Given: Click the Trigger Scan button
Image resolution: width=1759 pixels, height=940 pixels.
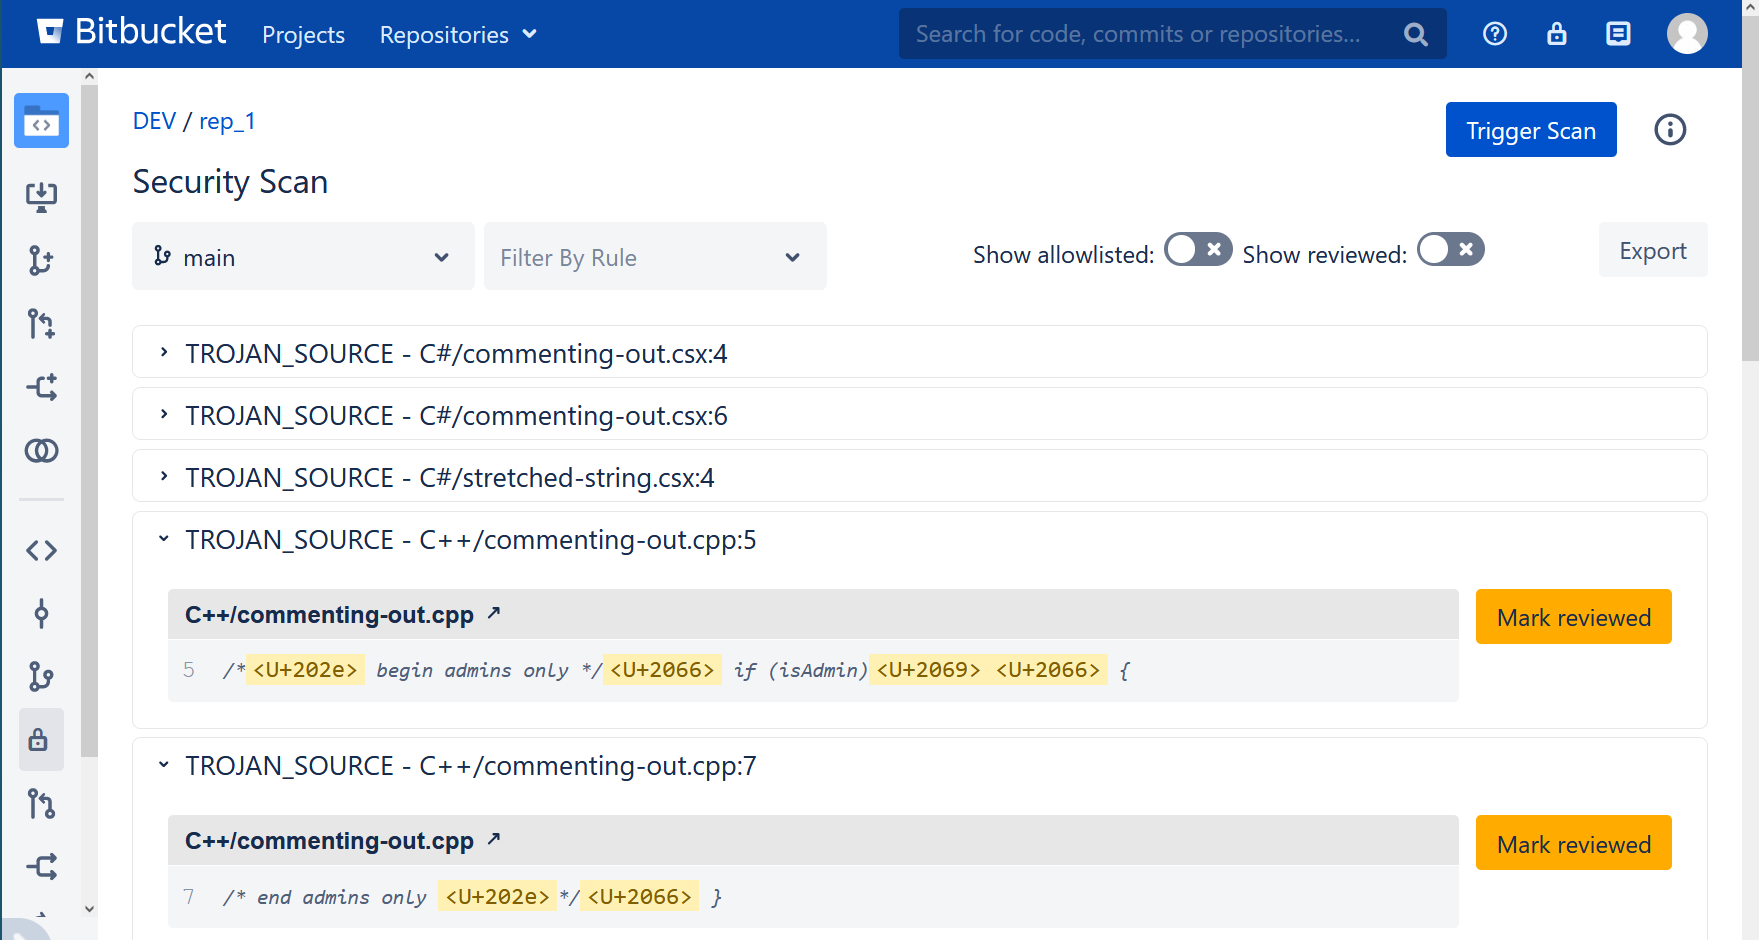Looking at the screenshot, I should (1530, 130).
